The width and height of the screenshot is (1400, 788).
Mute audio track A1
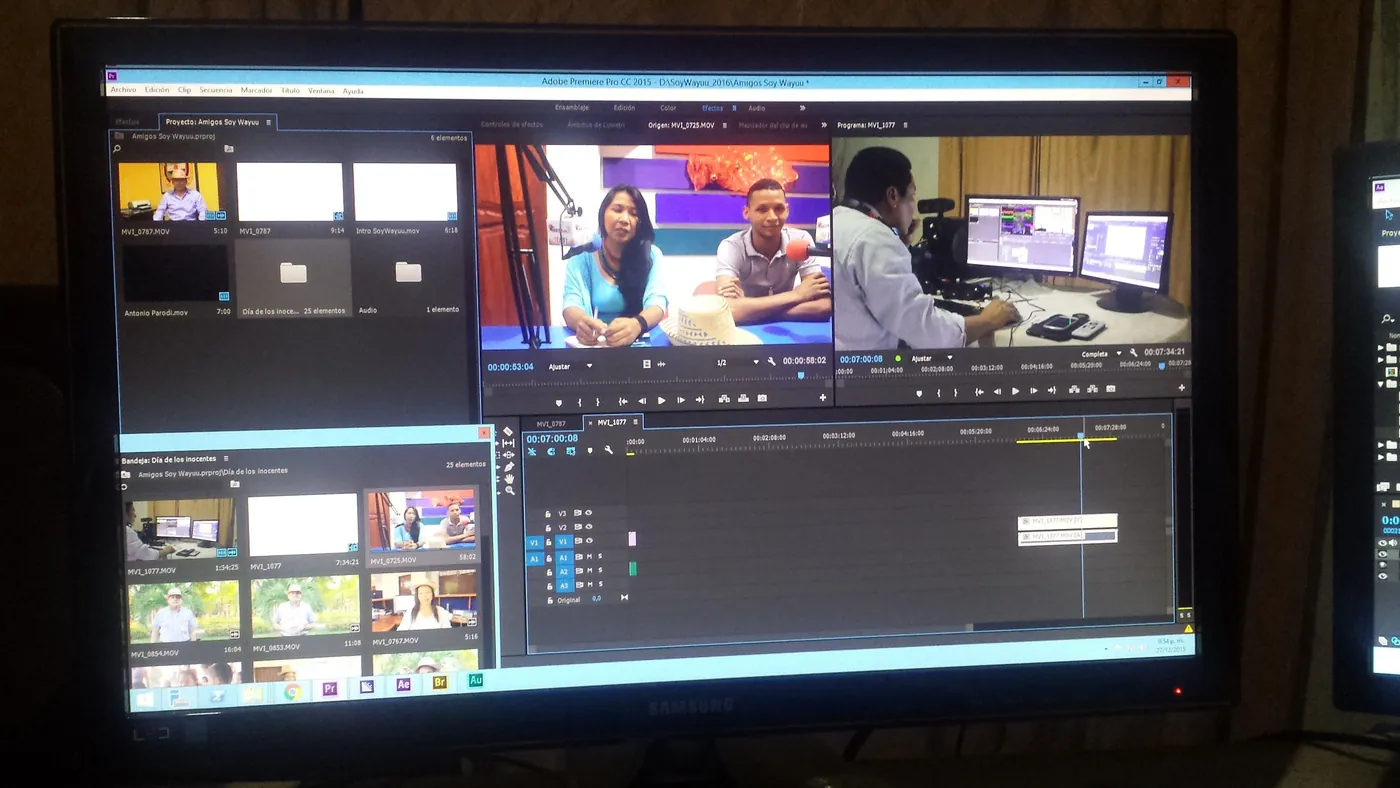(x=589, y=557)
